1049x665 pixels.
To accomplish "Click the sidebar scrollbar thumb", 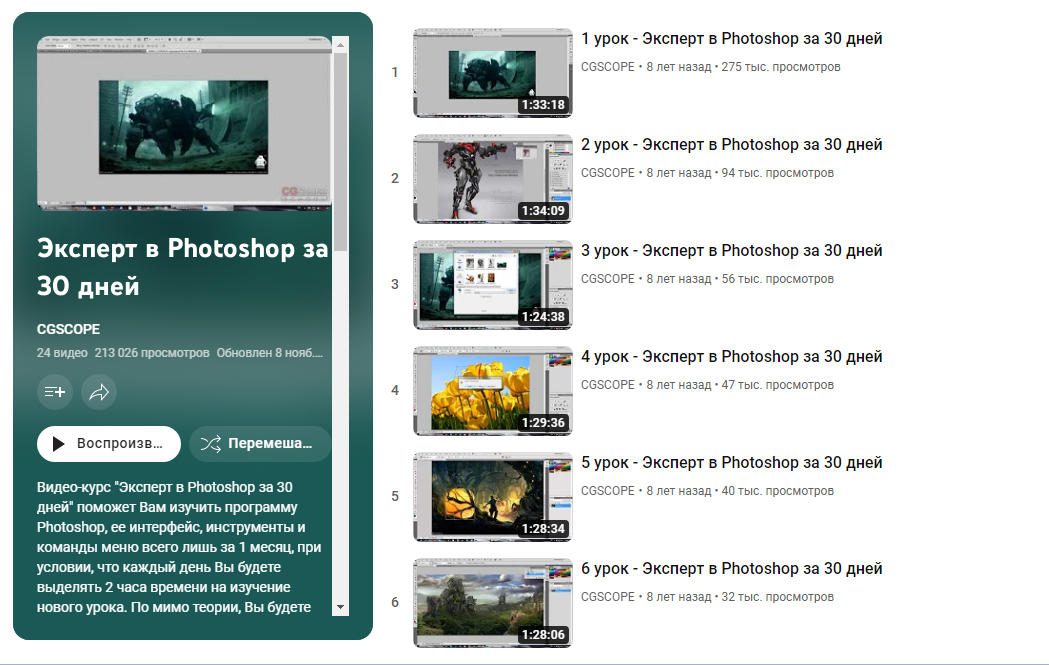I will pos(341,153).
